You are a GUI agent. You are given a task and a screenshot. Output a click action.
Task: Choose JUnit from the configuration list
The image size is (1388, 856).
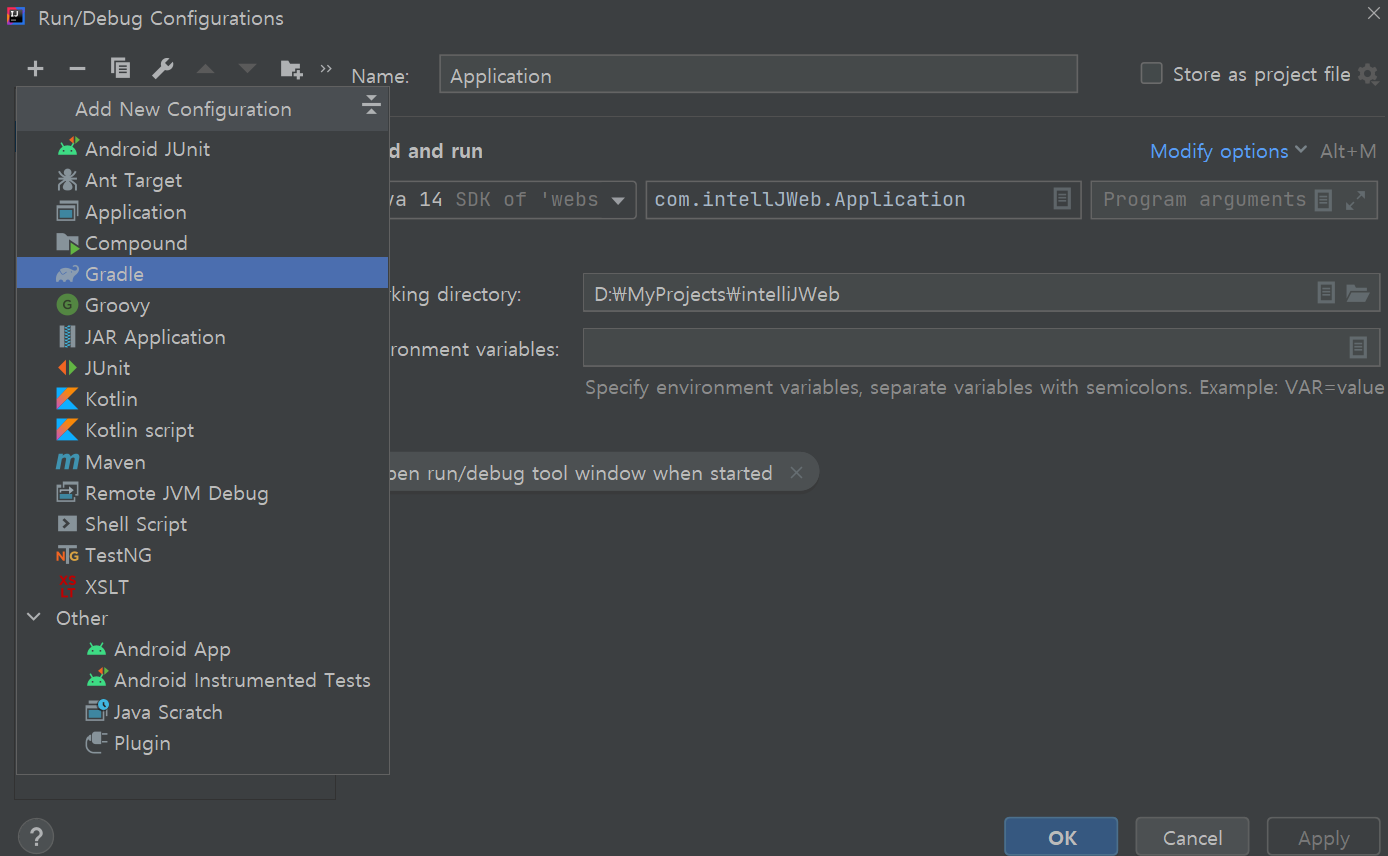(x=202, y=368)
